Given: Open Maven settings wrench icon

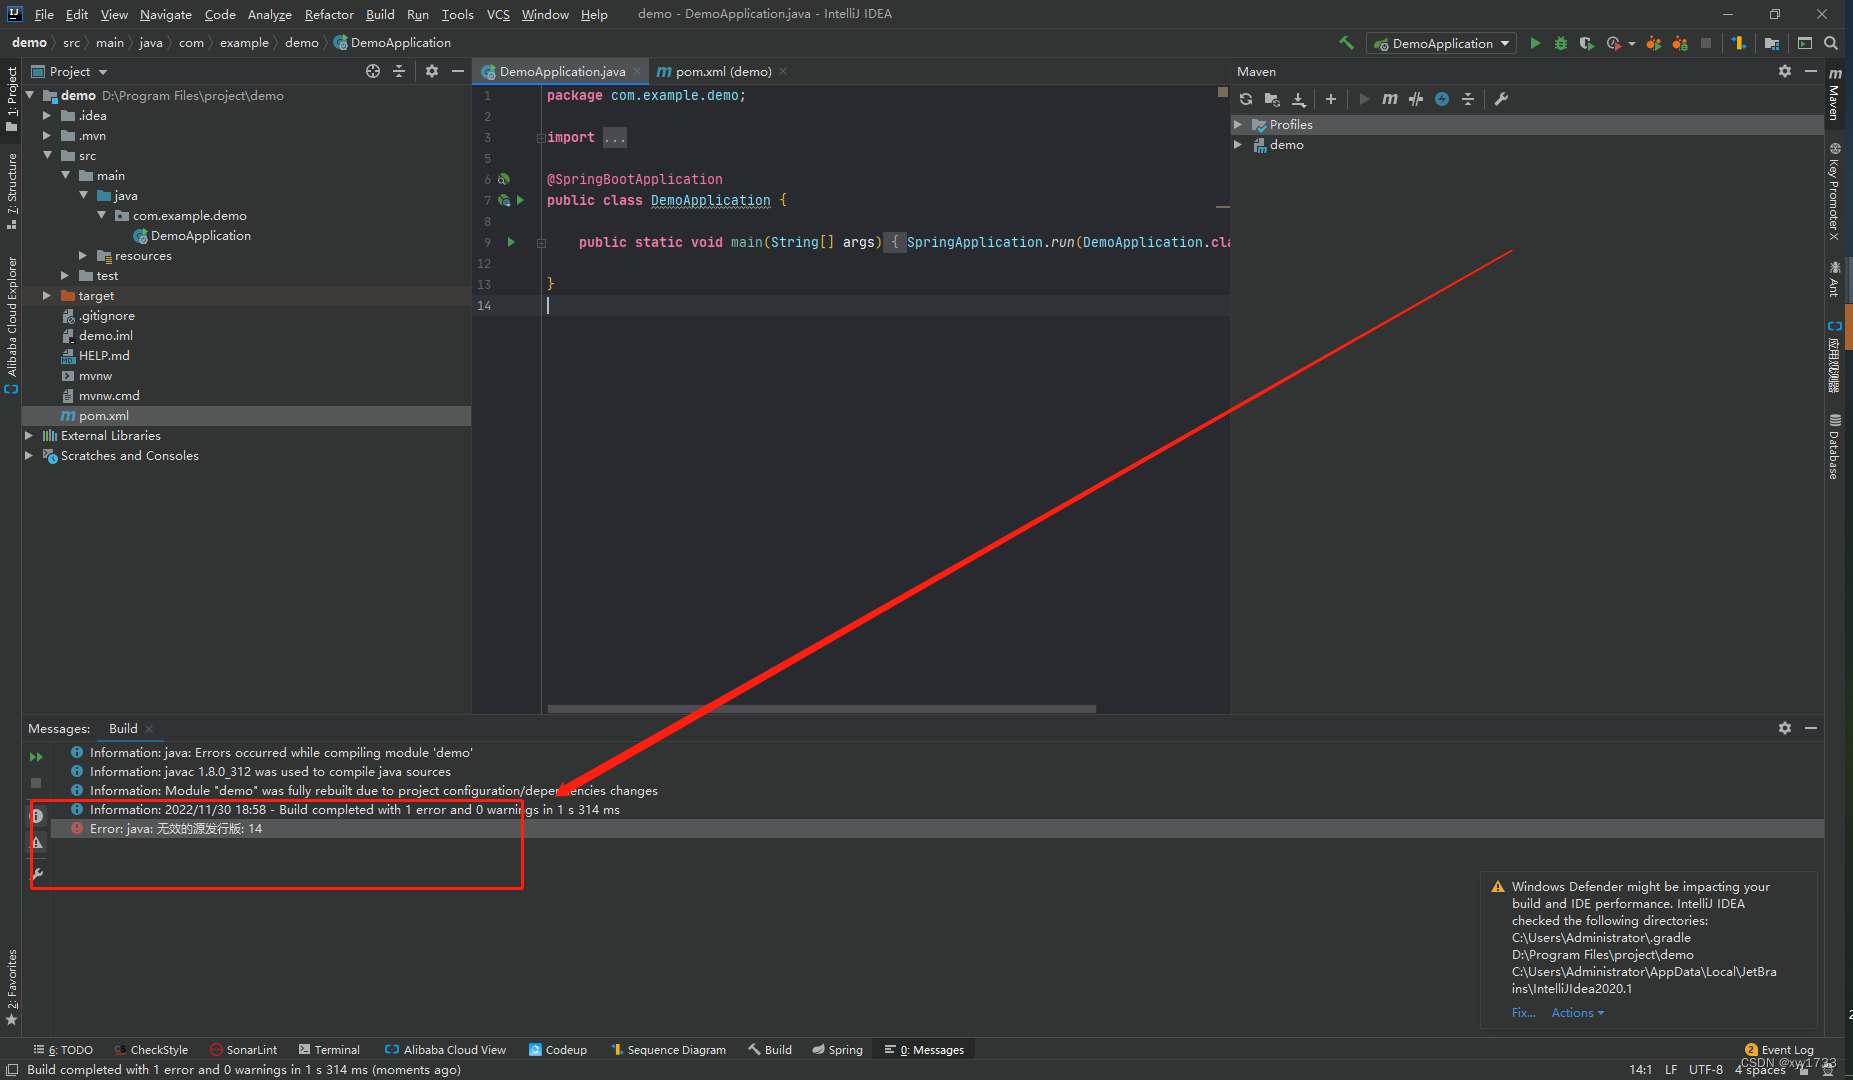Looking at the screenshot, I should [1501, 99].
